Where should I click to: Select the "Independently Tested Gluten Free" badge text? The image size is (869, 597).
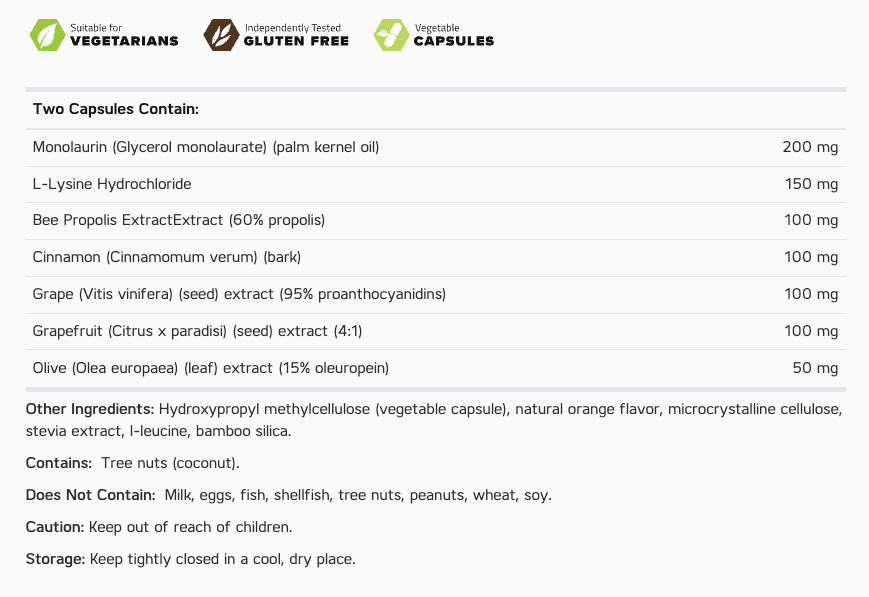pos(296,35)
